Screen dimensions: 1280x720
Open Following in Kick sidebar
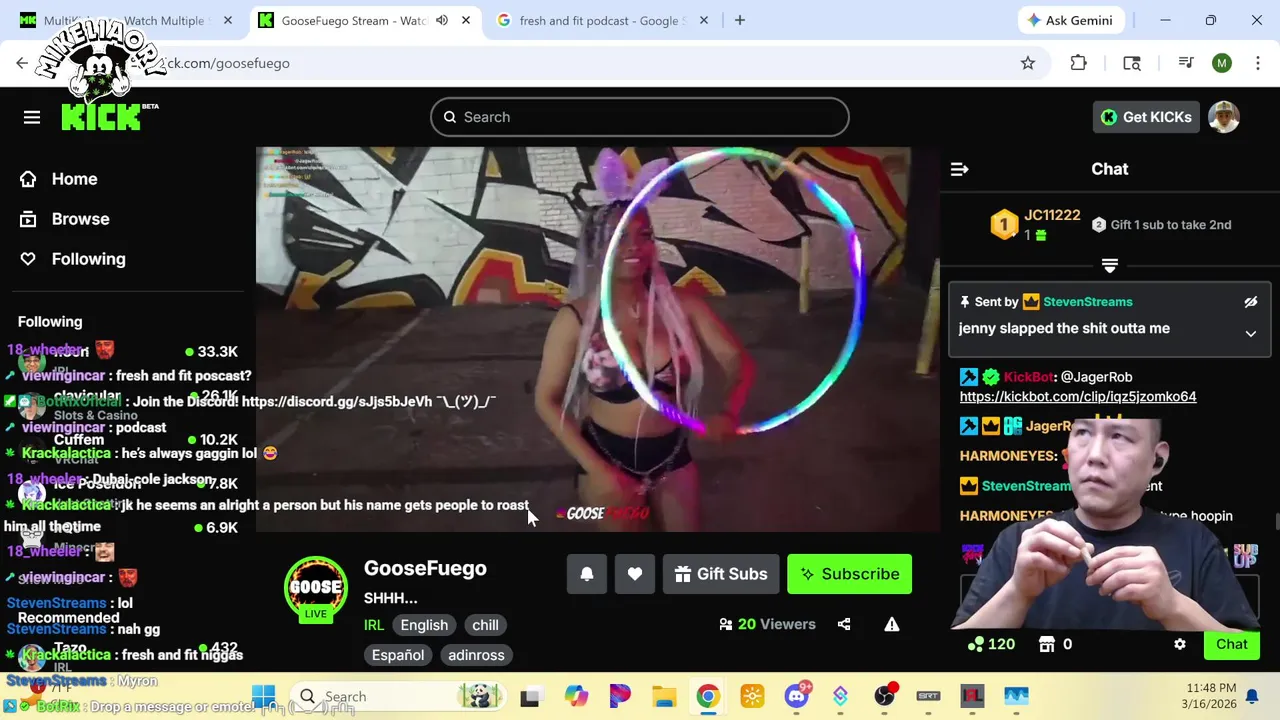[x=88, y=259]
